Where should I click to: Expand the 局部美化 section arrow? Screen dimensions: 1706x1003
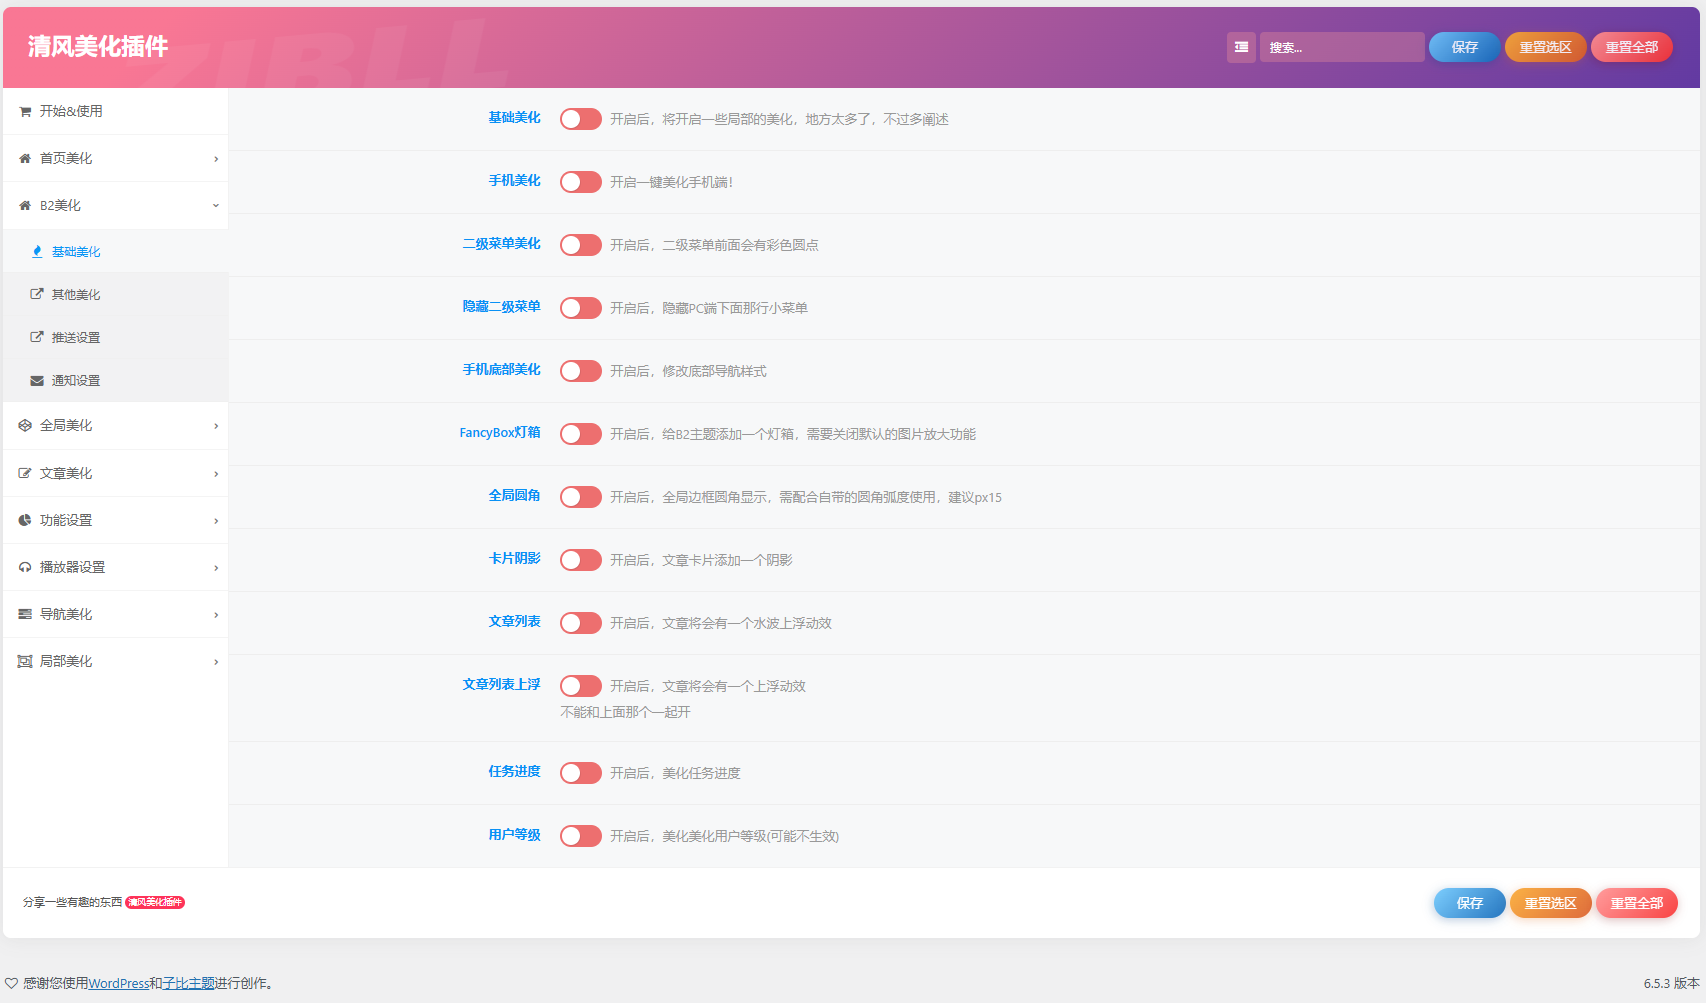215,662
